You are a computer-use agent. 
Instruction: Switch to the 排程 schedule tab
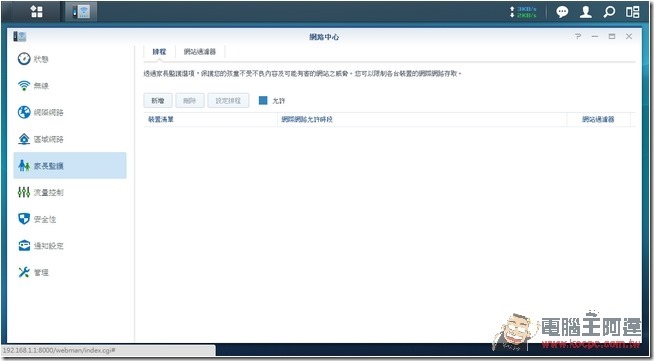coord(159,52)
